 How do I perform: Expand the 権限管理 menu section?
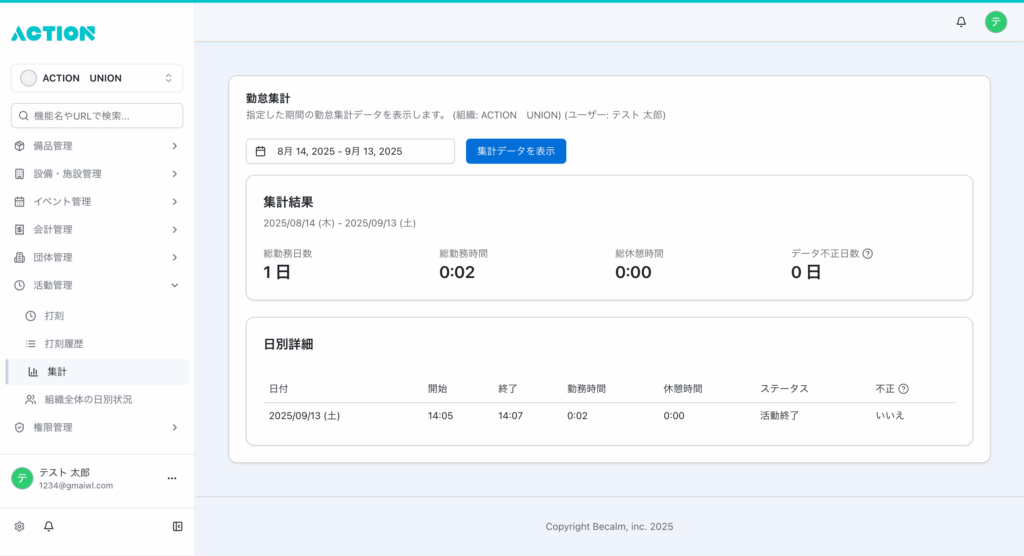(x=97, y=428)
